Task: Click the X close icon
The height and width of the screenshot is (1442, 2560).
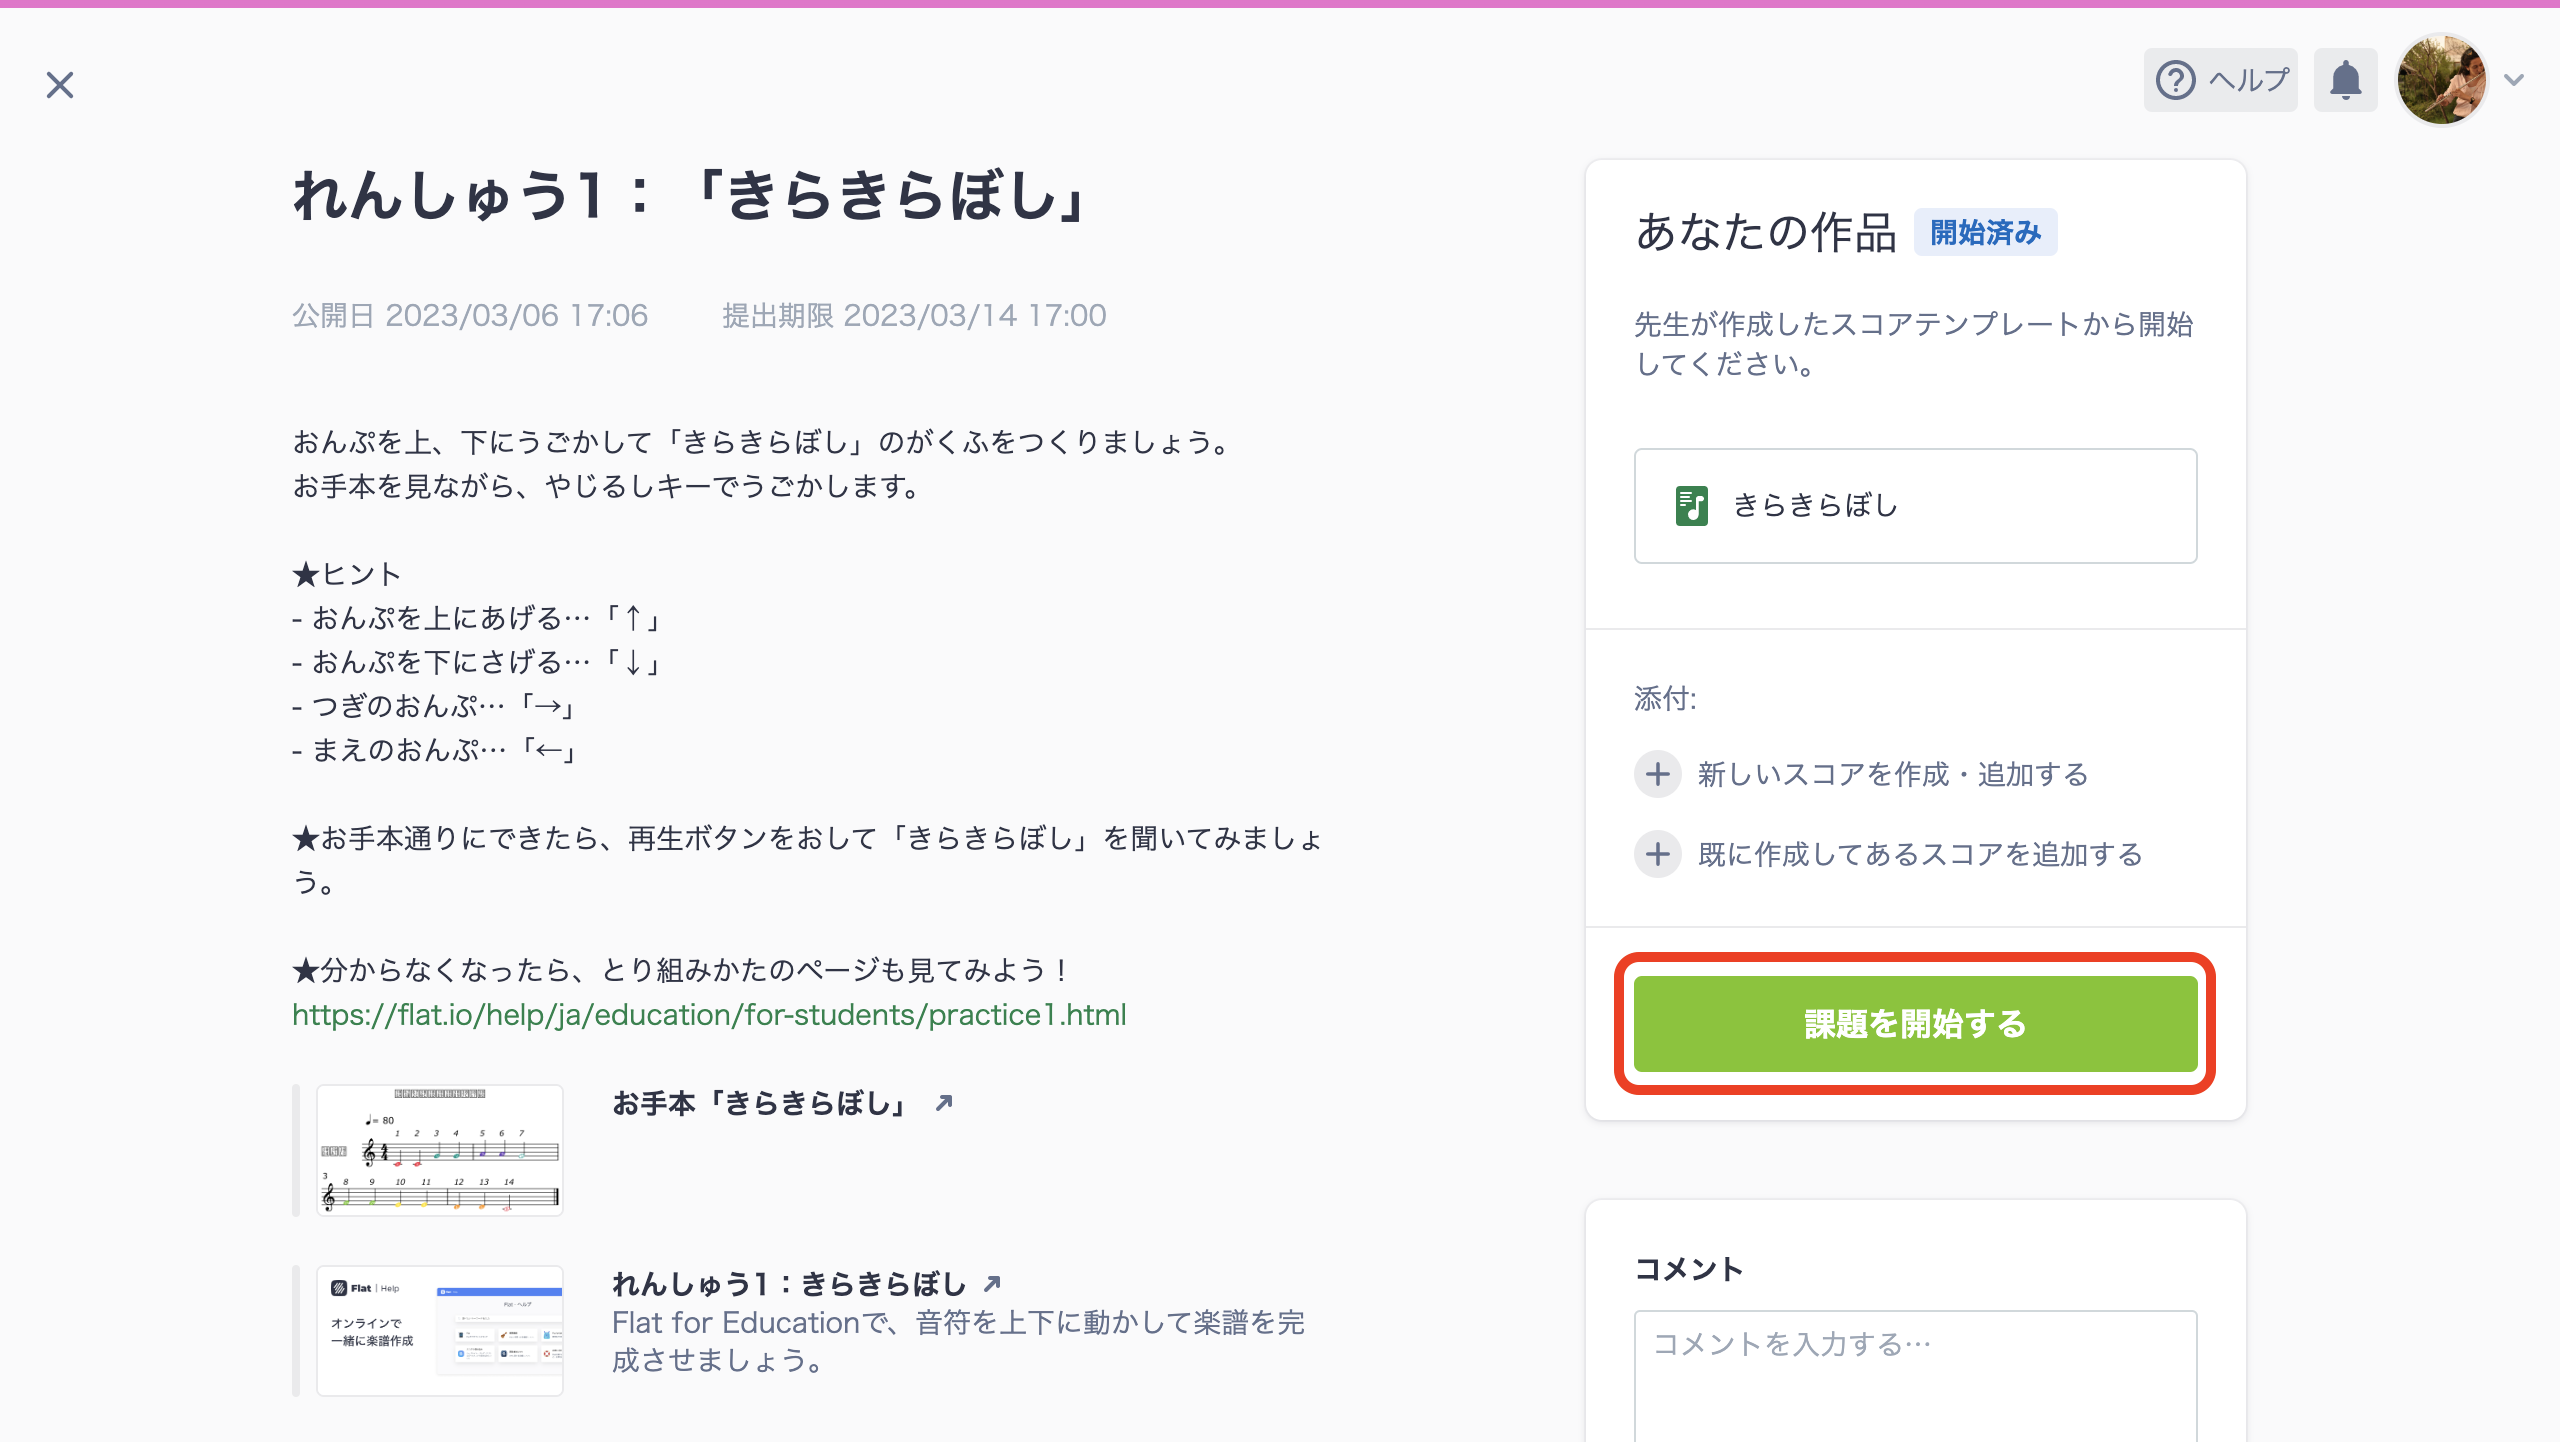Action: click(60, 85)
